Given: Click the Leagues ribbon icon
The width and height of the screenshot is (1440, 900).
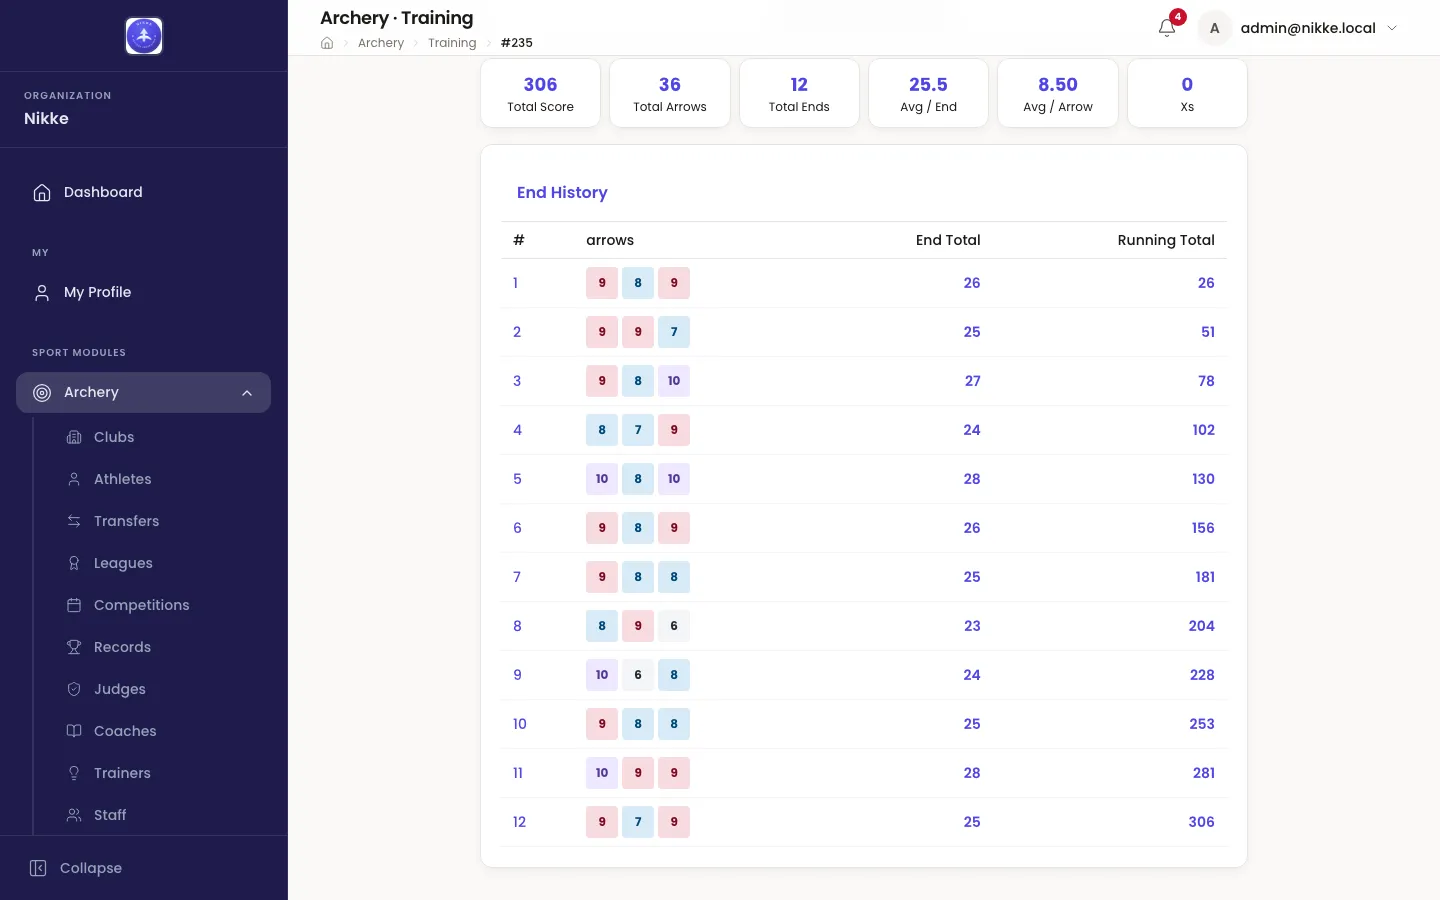Looking at the screenshot, I should [x=74, y=563].
